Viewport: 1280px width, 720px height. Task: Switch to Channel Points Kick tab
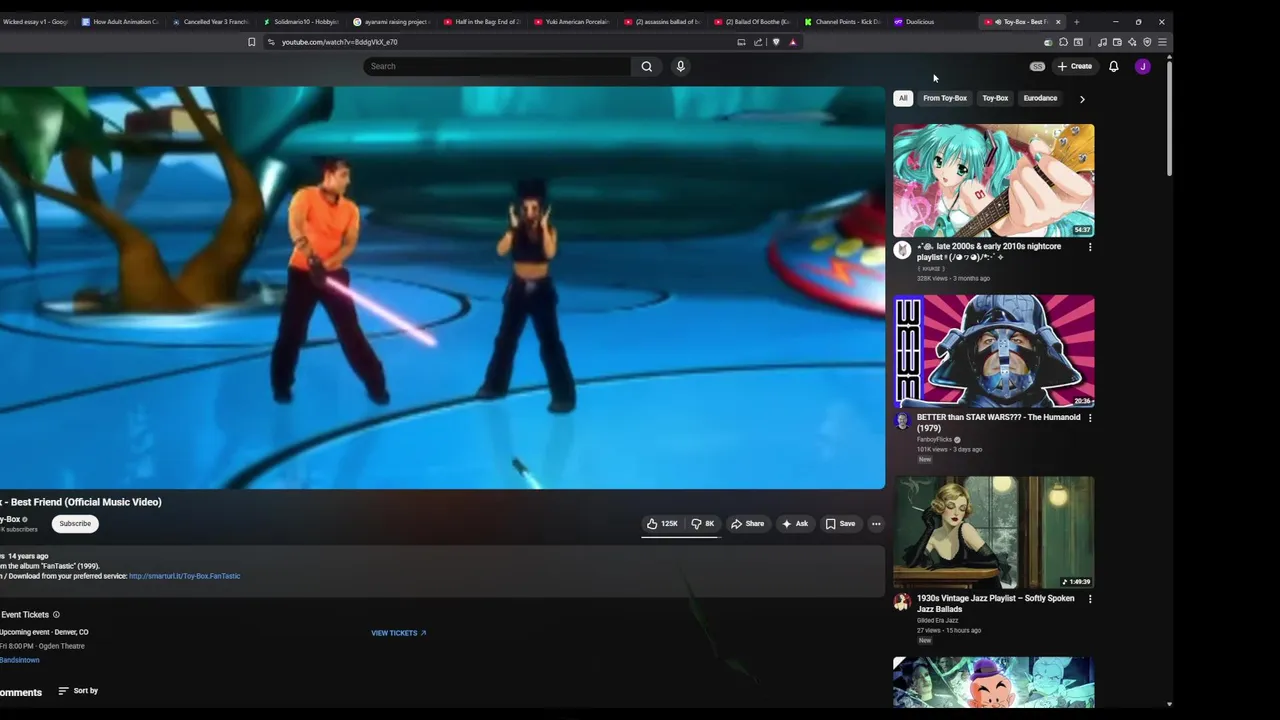tap(842, 21)
